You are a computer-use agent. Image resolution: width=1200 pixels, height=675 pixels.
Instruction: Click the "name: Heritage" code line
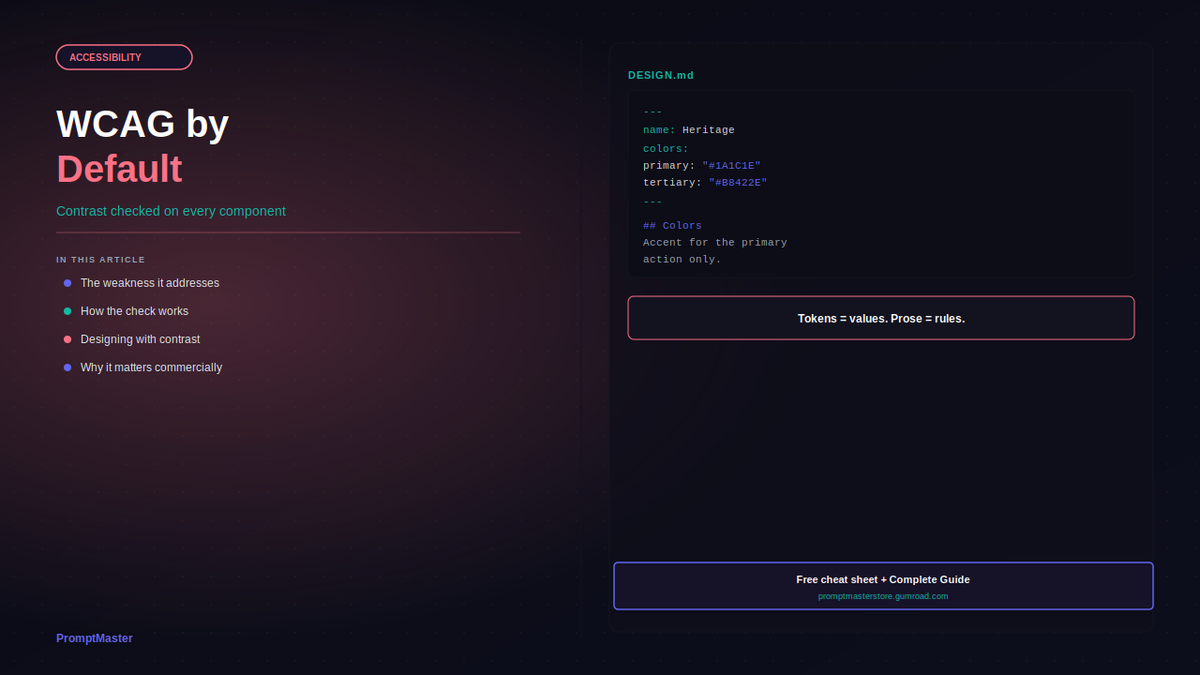[689, 130]
